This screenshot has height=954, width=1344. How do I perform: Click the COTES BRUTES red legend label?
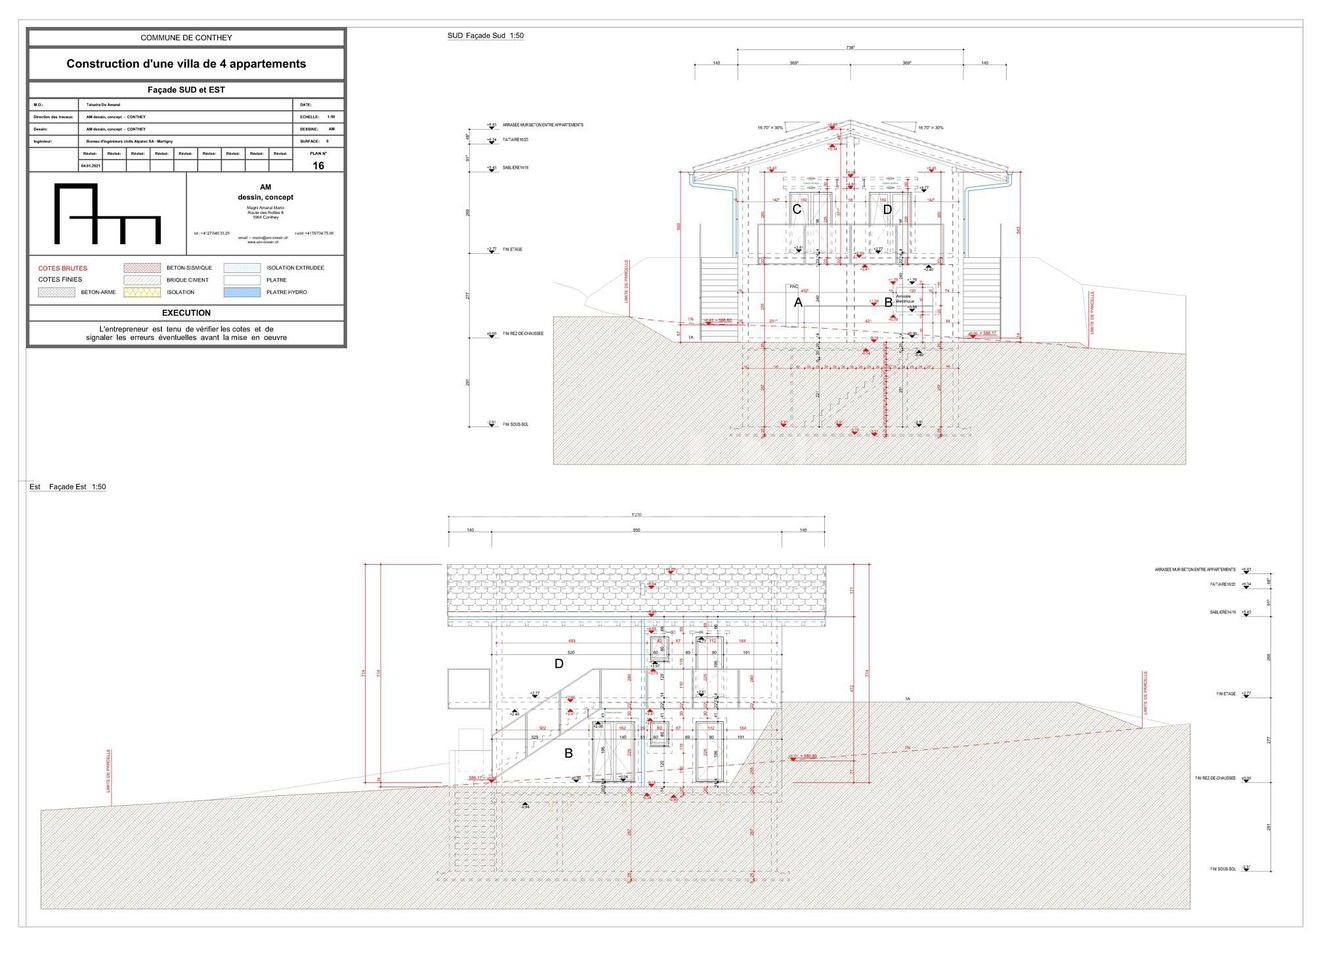[62, 268]
